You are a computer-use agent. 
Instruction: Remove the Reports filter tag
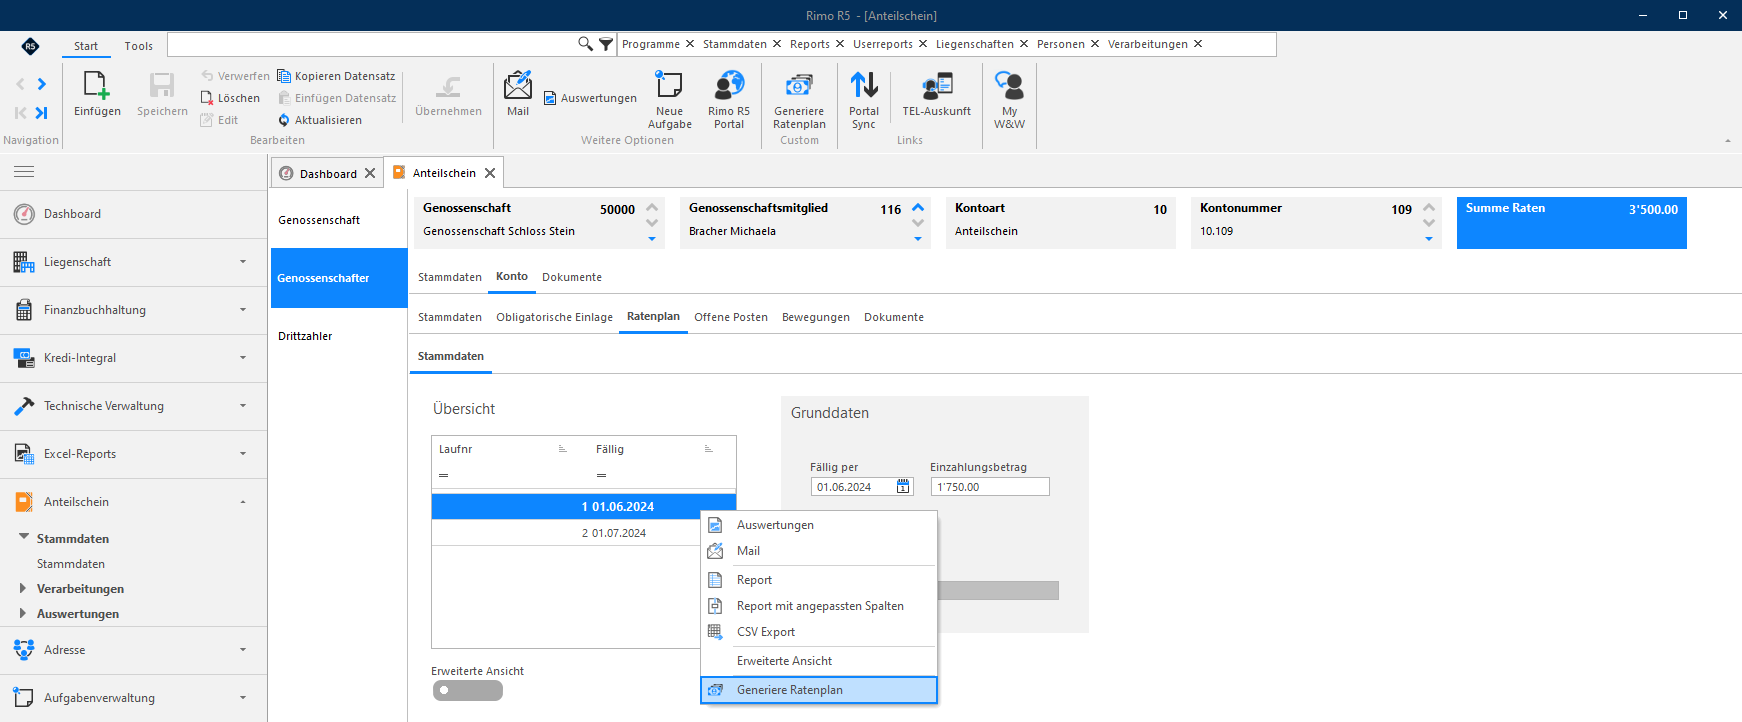click(x=840, y=44)
